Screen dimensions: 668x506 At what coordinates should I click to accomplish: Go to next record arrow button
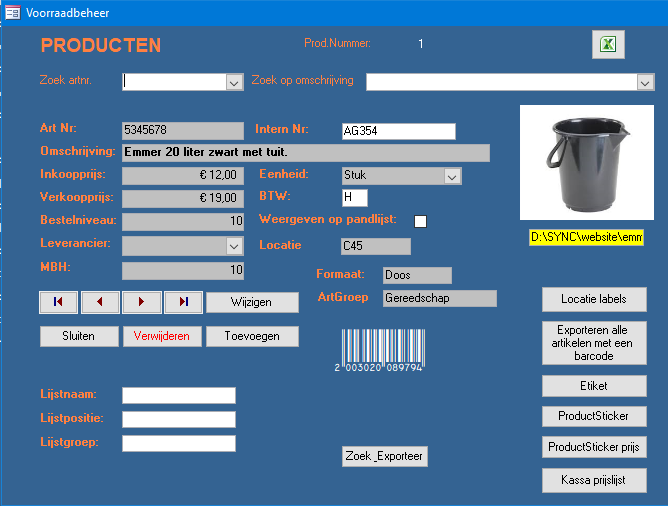click(141, 302)
